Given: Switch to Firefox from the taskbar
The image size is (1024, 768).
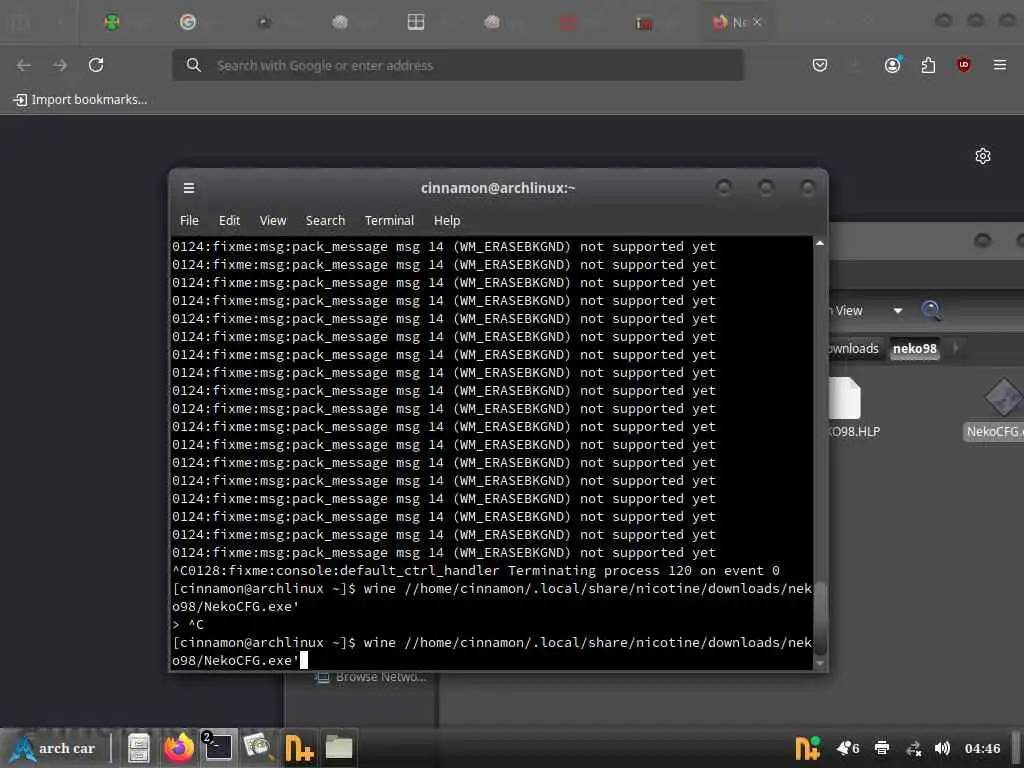Looking at the screenshot, I should (x=178, y=748).
